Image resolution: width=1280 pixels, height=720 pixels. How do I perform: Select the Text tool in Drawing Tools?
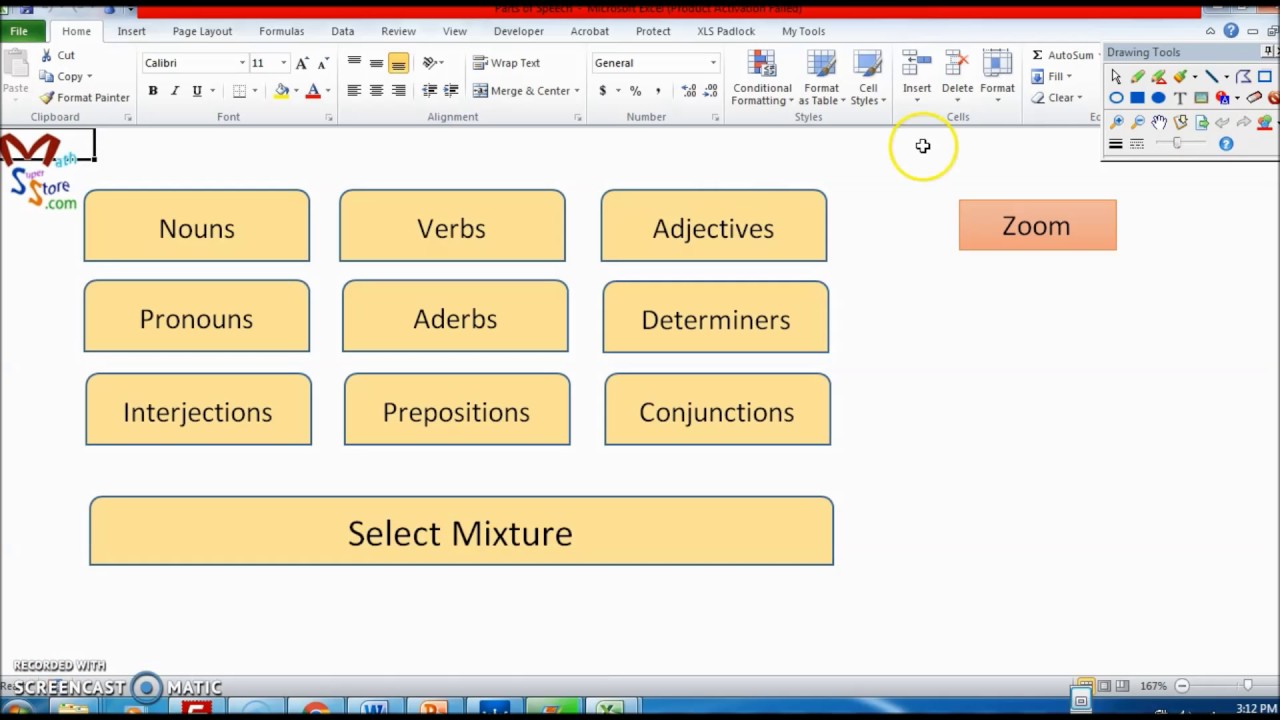tap(1180, 98)
